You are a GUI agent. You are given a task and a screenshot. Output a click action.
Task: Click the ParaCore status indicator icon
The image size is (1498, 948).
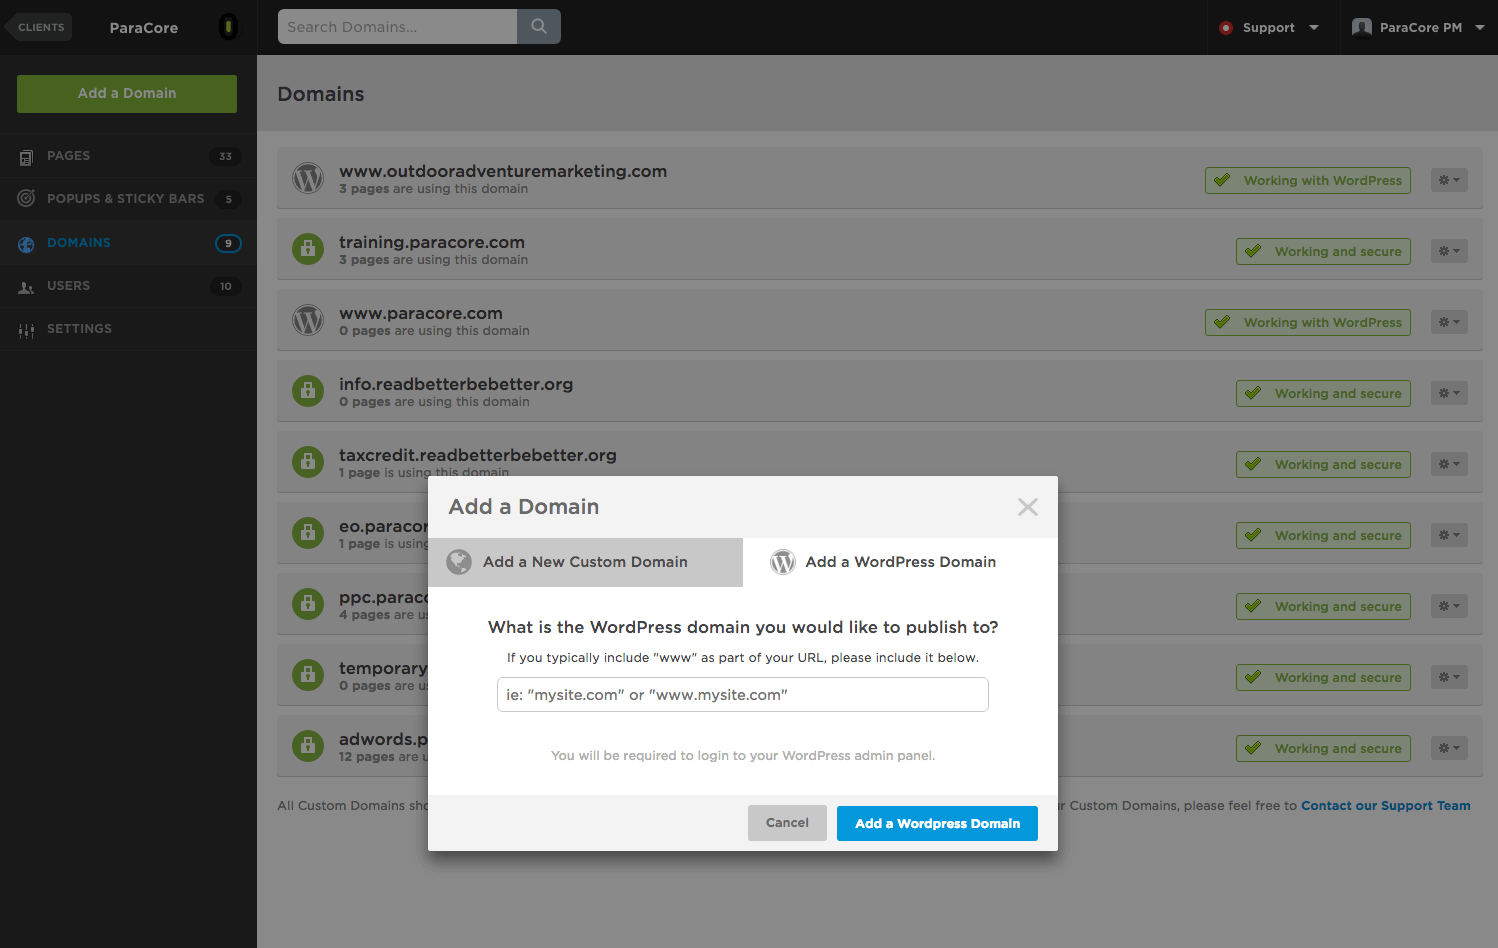point(228,27)
